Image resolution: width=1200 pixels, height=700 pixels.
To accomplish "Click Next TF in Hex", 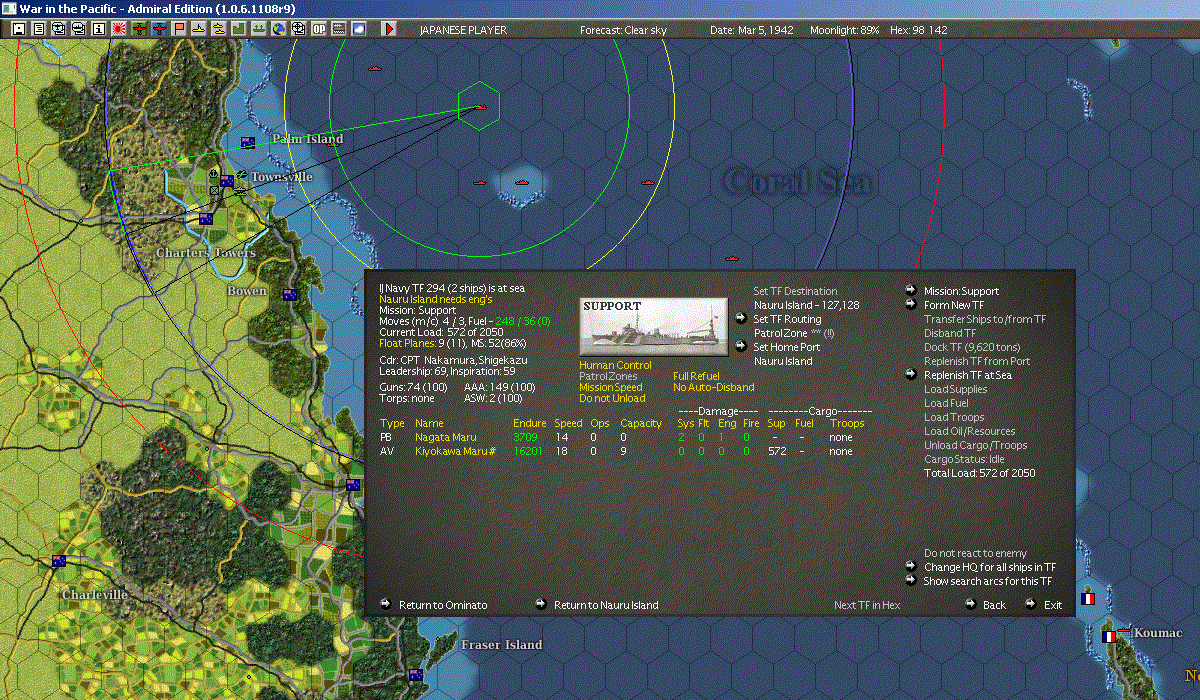I will click(x=867, y=606).
